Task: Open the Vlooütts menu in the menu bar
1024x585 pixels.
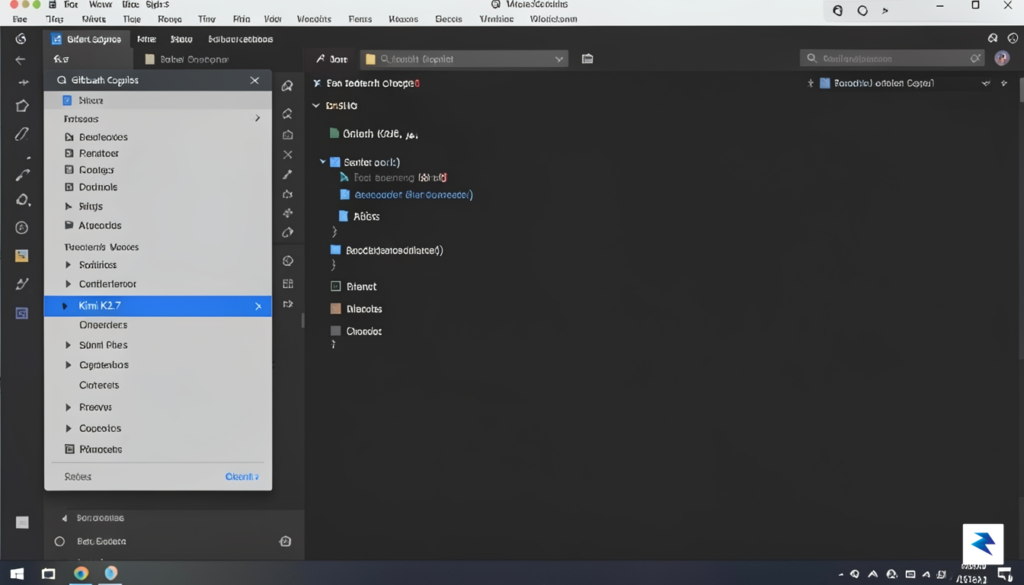Action: coord(314,19)
